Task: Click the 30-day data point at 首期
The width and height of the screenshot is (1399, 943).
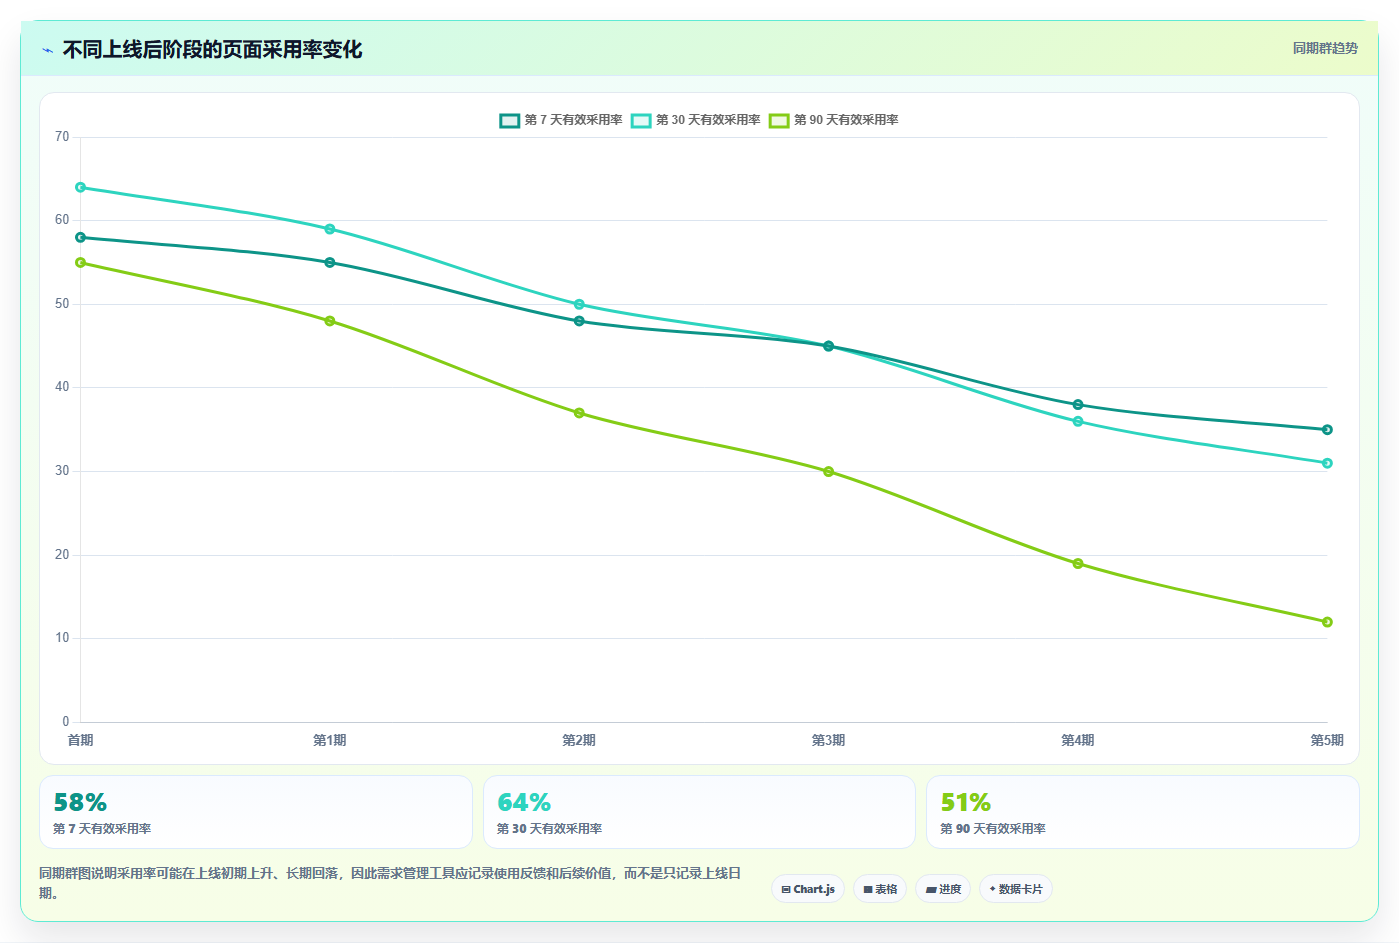Action: point(80,187)
